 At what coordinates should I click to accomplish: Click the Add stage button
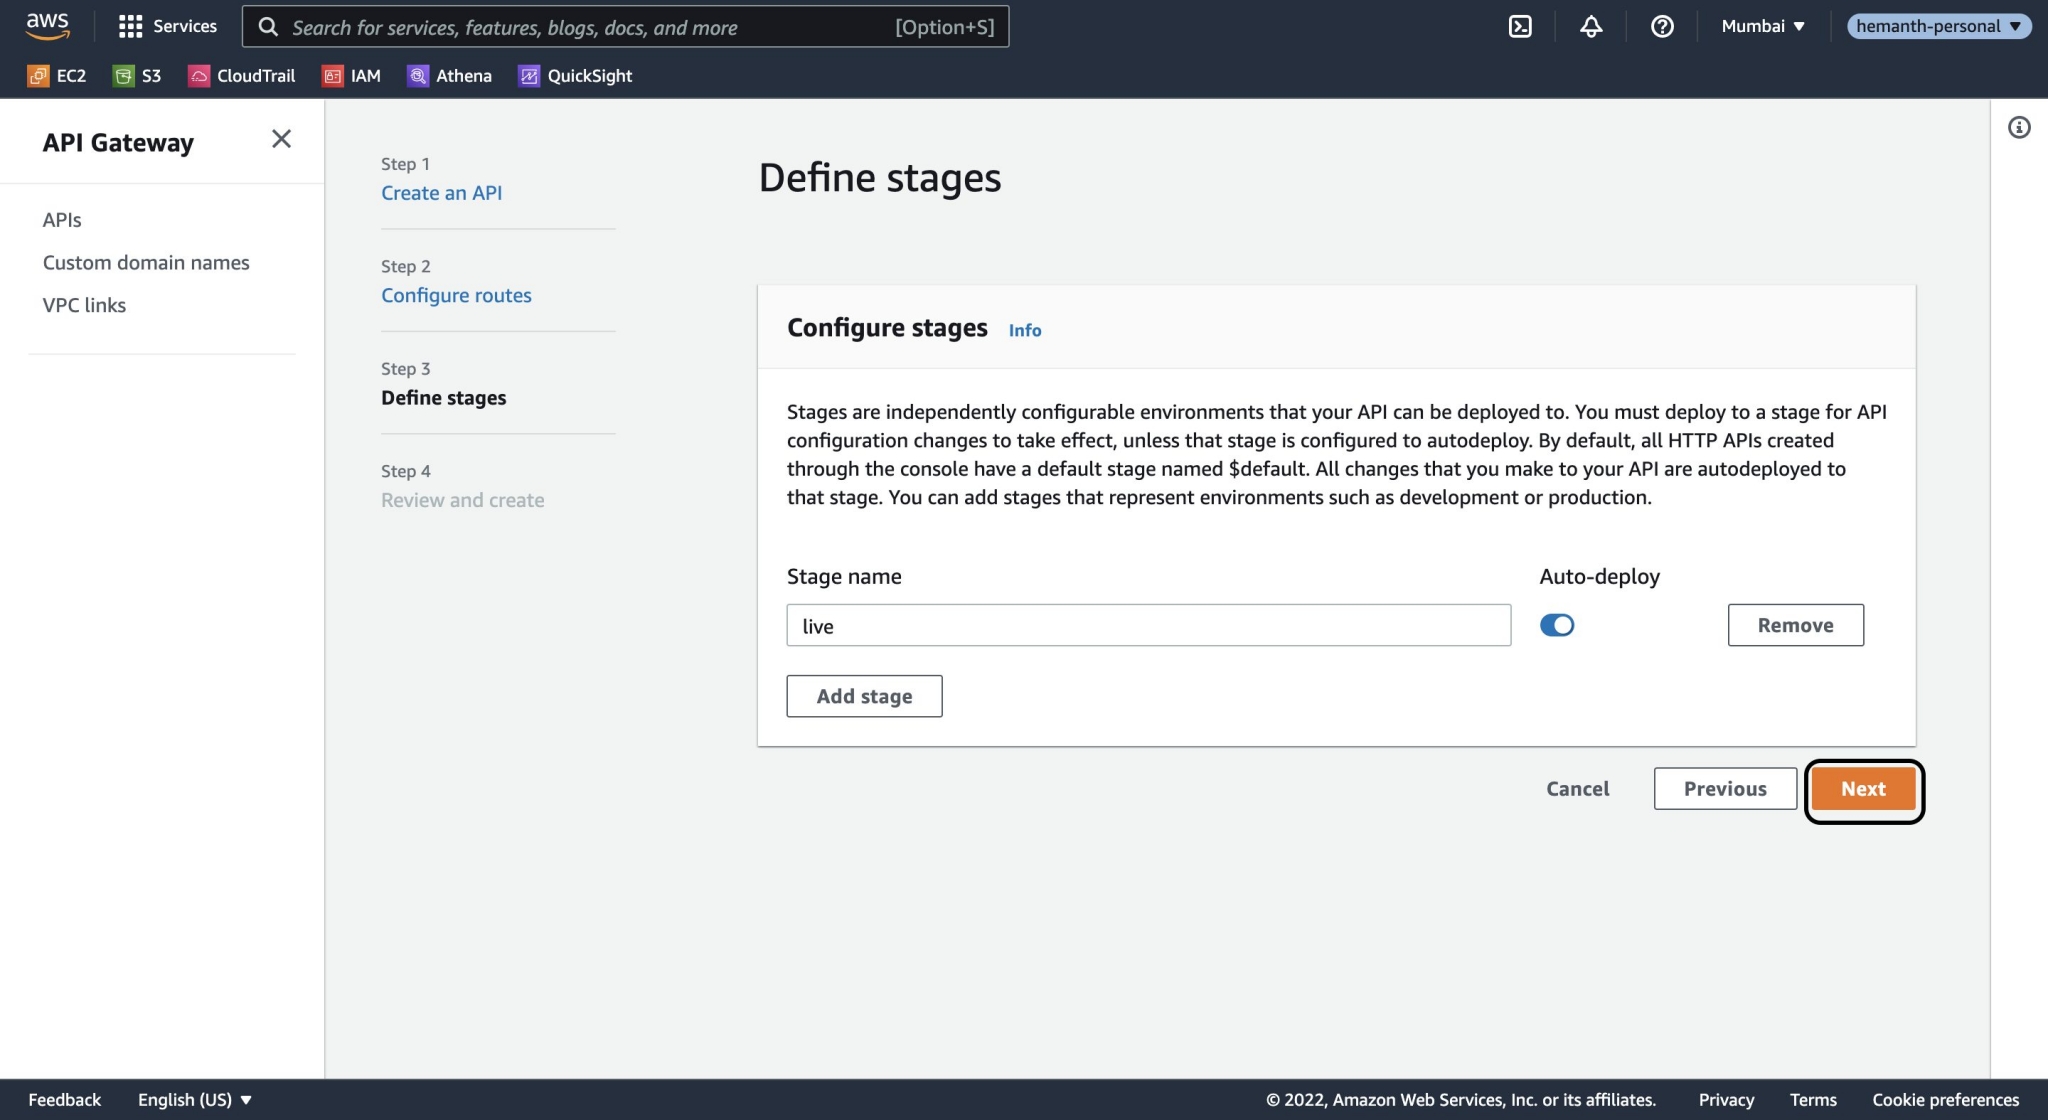864,696
